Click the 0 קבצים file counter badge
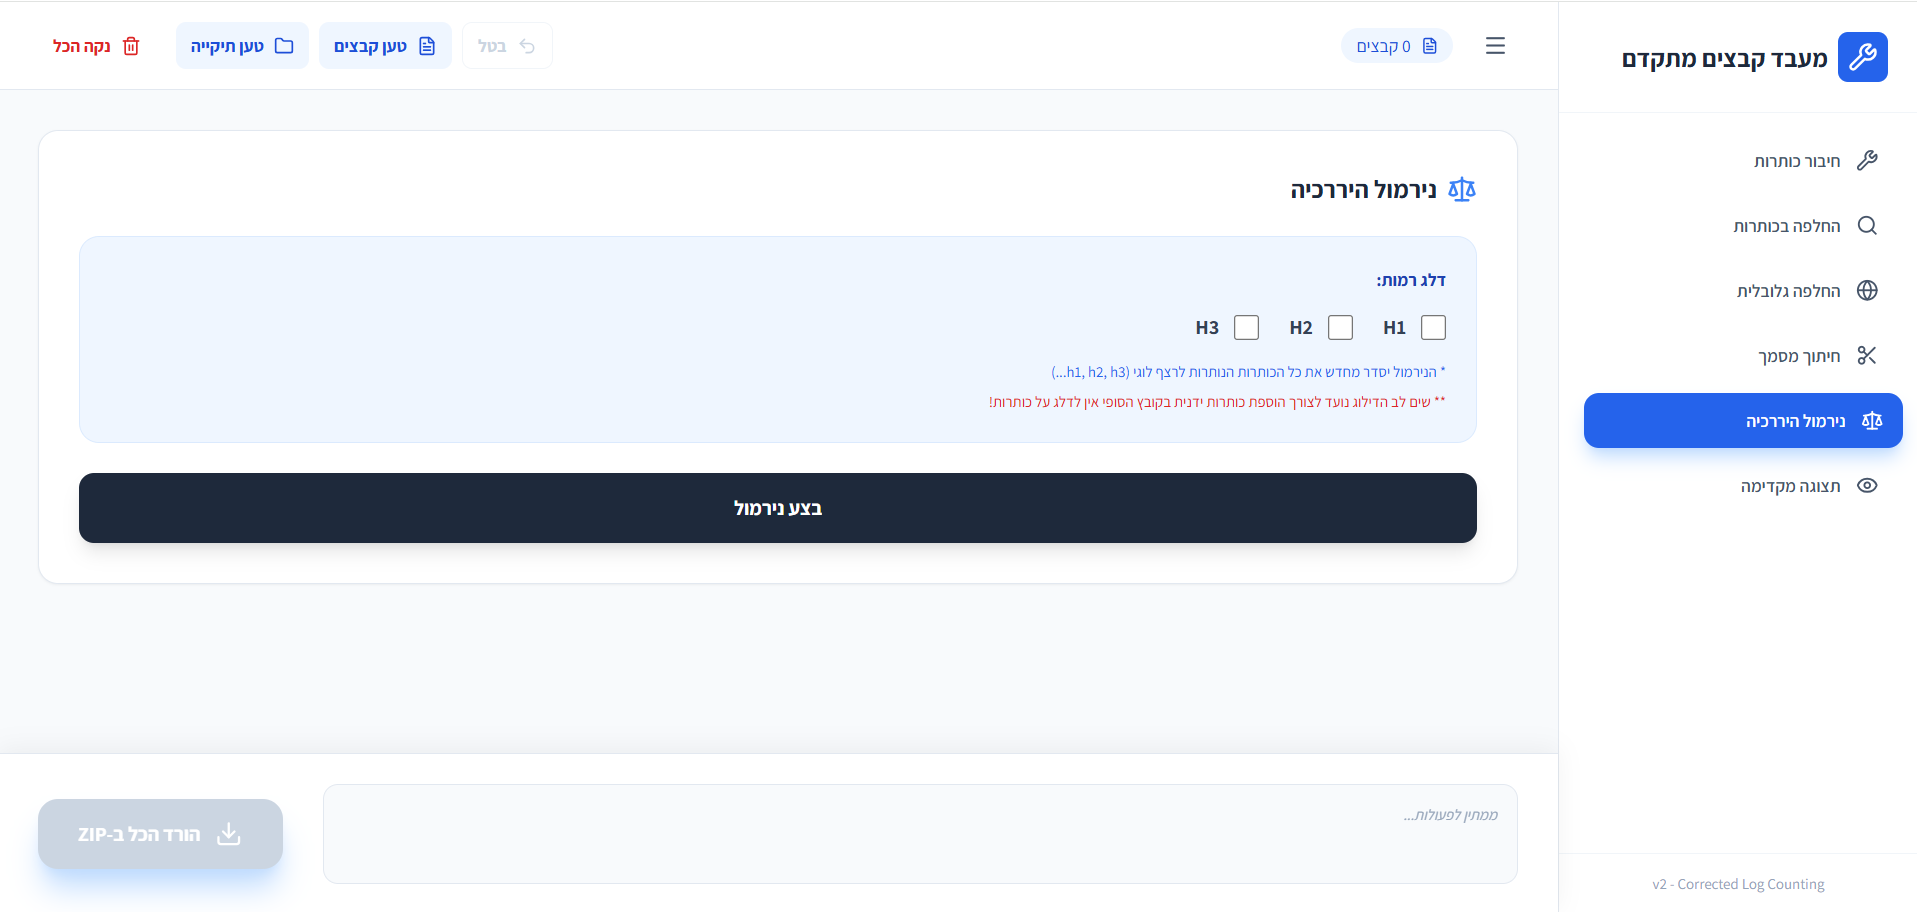1917x912 pixels. point(1396,46)
